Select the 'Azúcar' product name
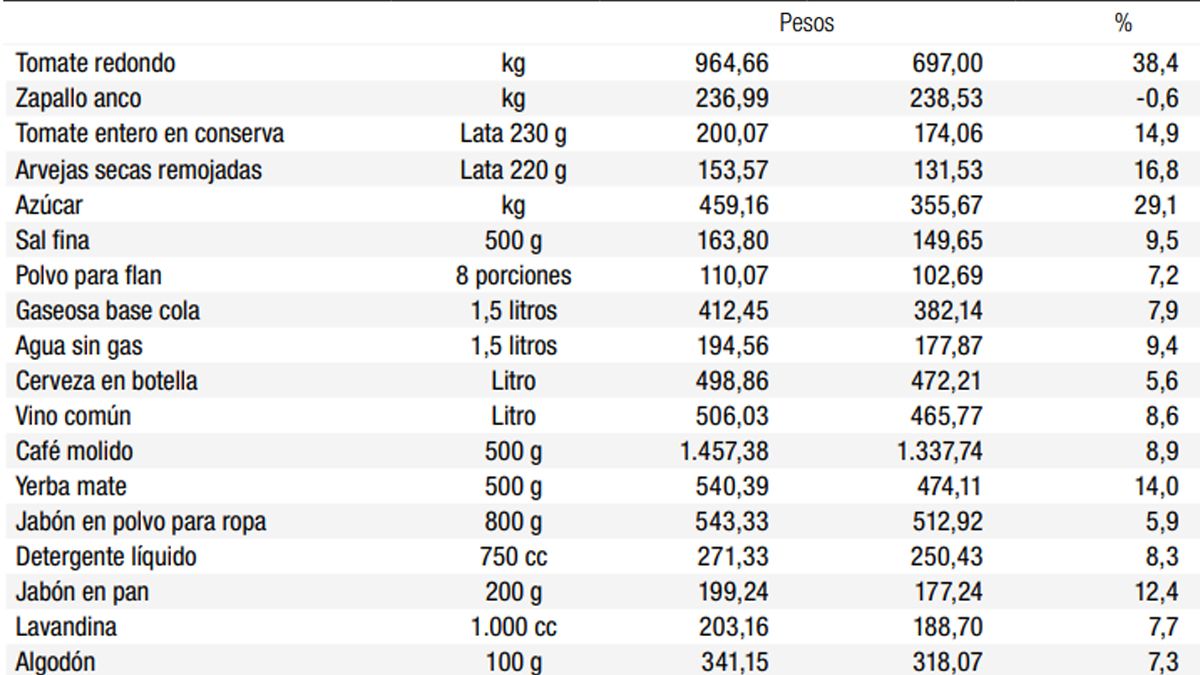 coord(49,205)
